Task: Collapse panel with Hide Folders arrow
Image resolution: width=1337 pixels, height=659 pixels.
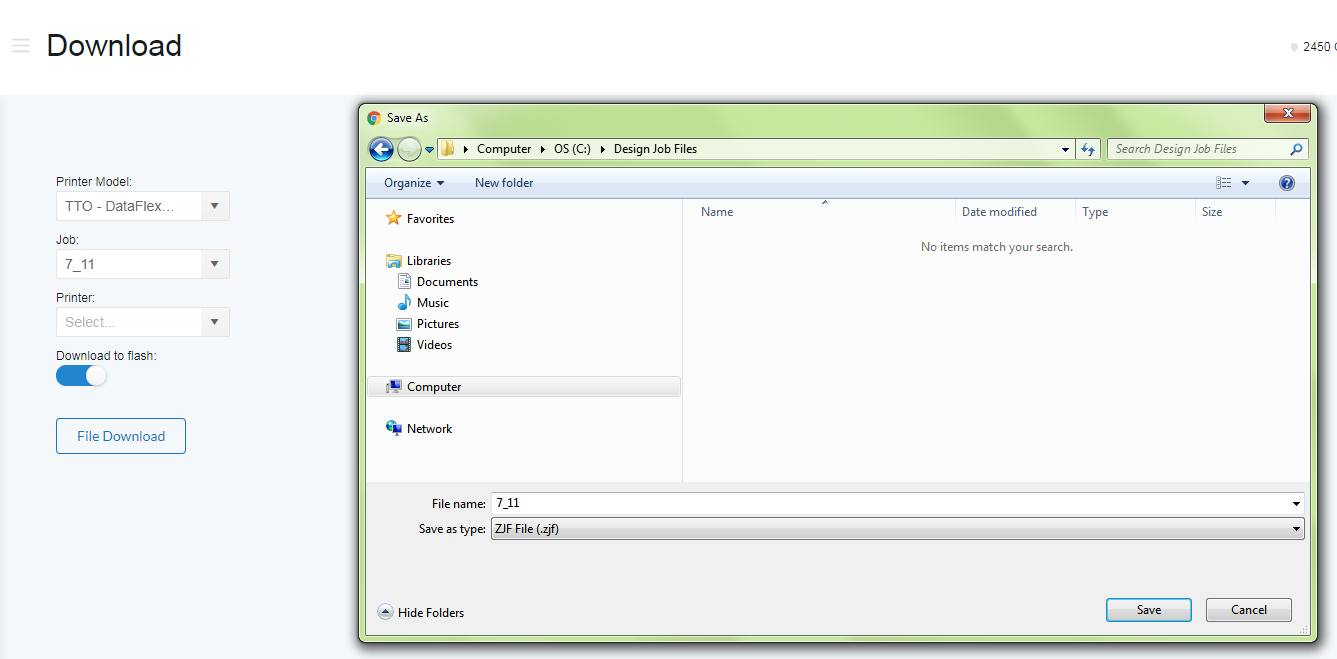Action: pos(385,612)
